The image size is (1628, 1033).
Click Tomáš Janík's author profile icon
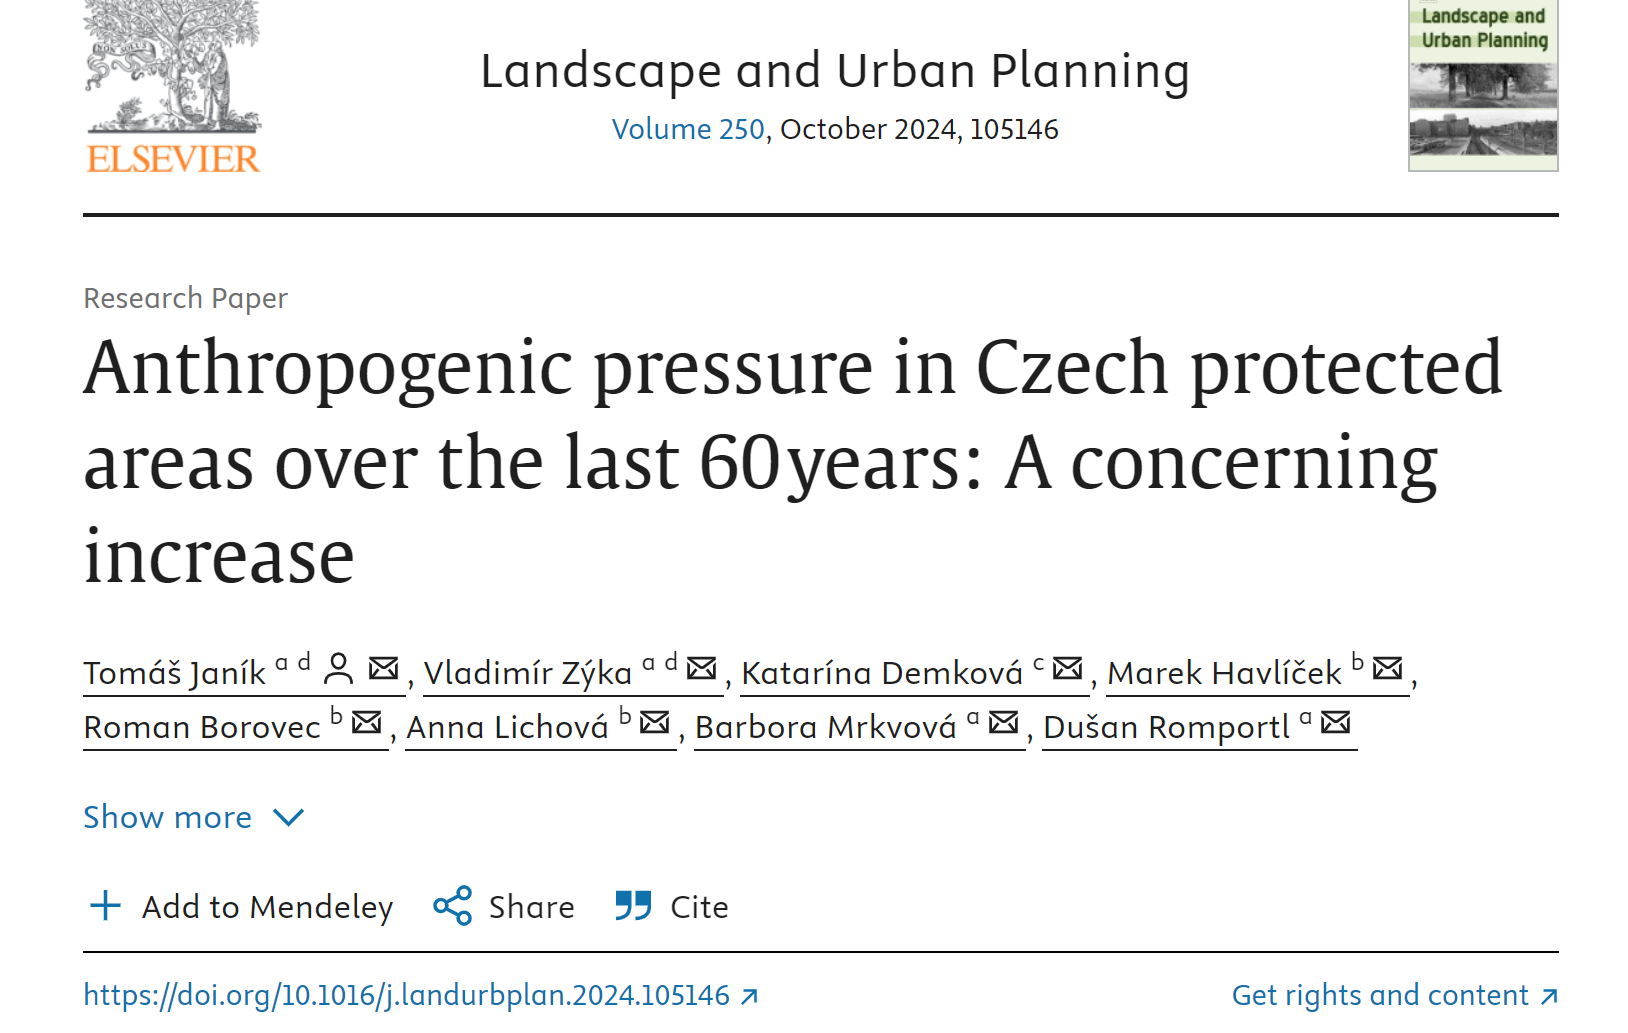click(339, 668)
